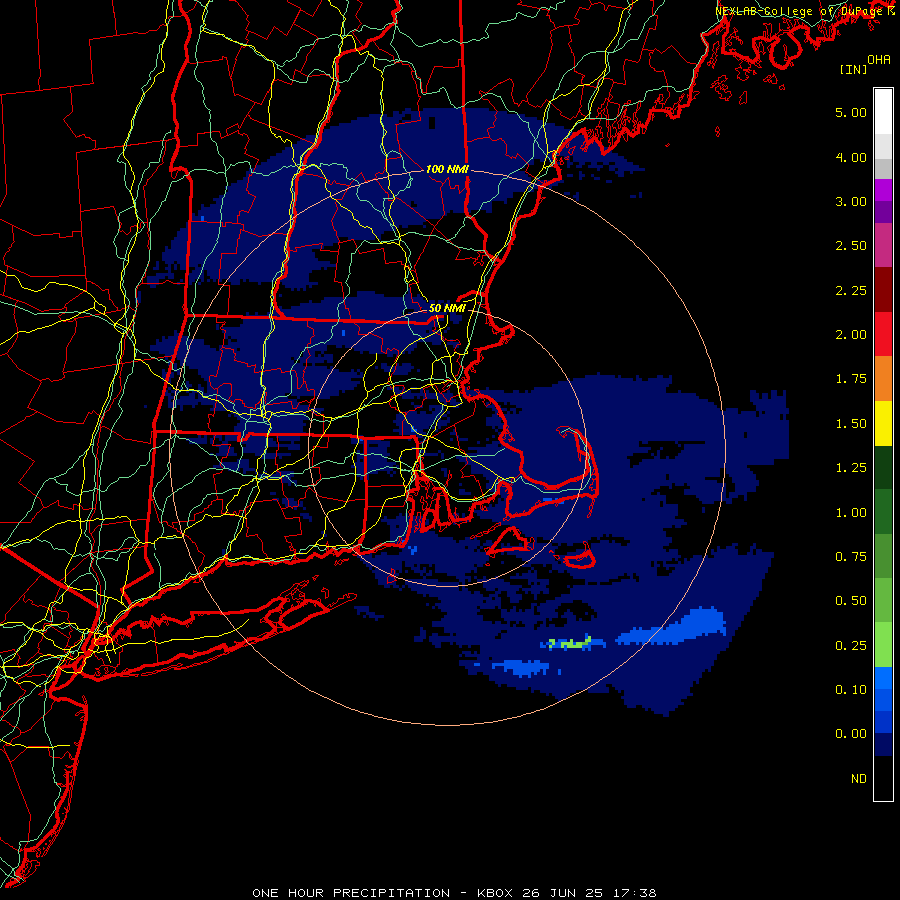This screenshot has height=900, width=900.
Task: Click the 'OHA' product code label
Action: coord(879,60)
